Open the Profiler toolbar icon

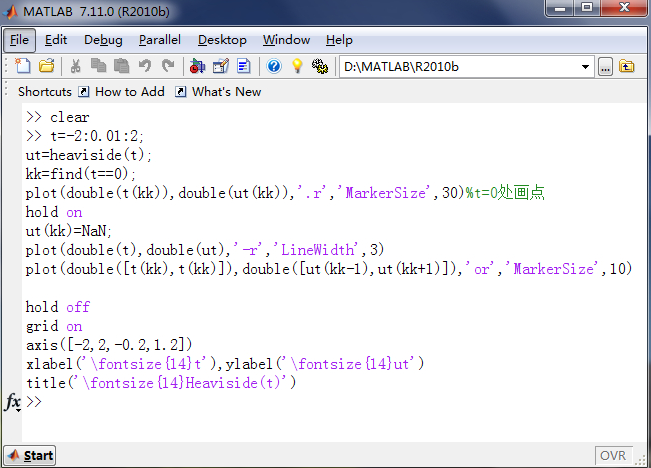coord(244,66)
